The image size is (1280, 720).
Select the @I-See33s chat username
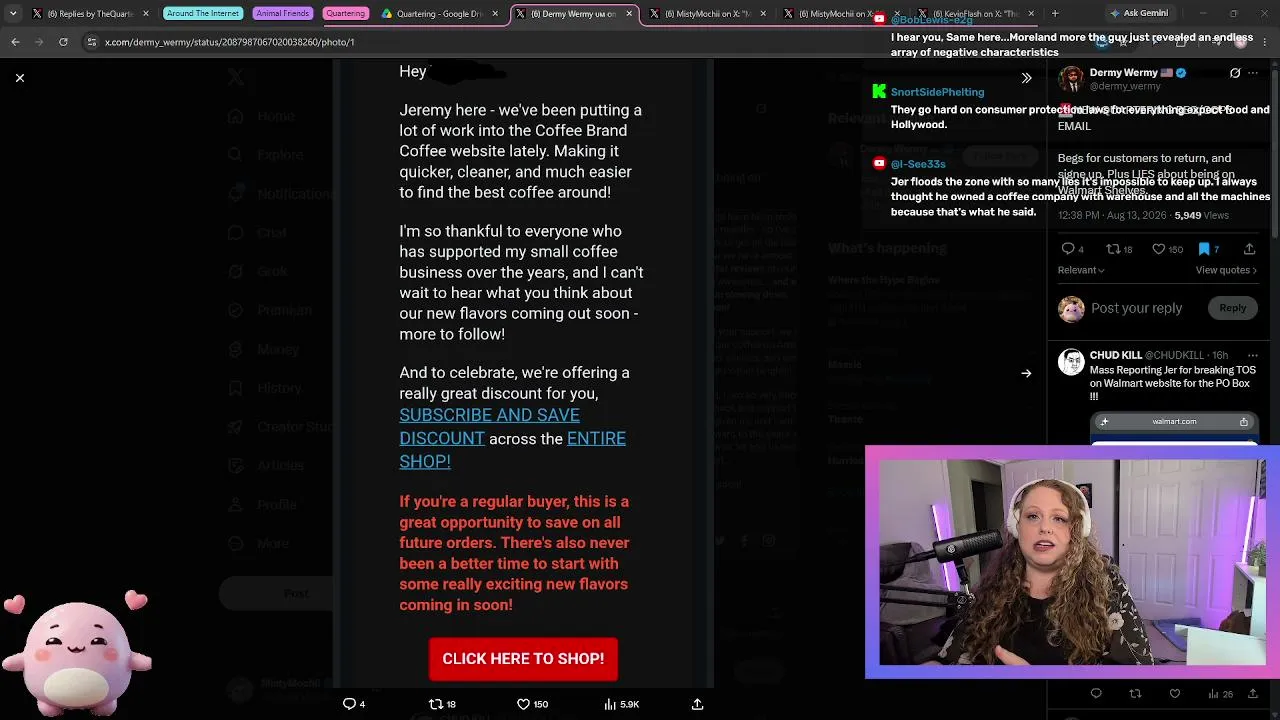click(x=918, y=164)
